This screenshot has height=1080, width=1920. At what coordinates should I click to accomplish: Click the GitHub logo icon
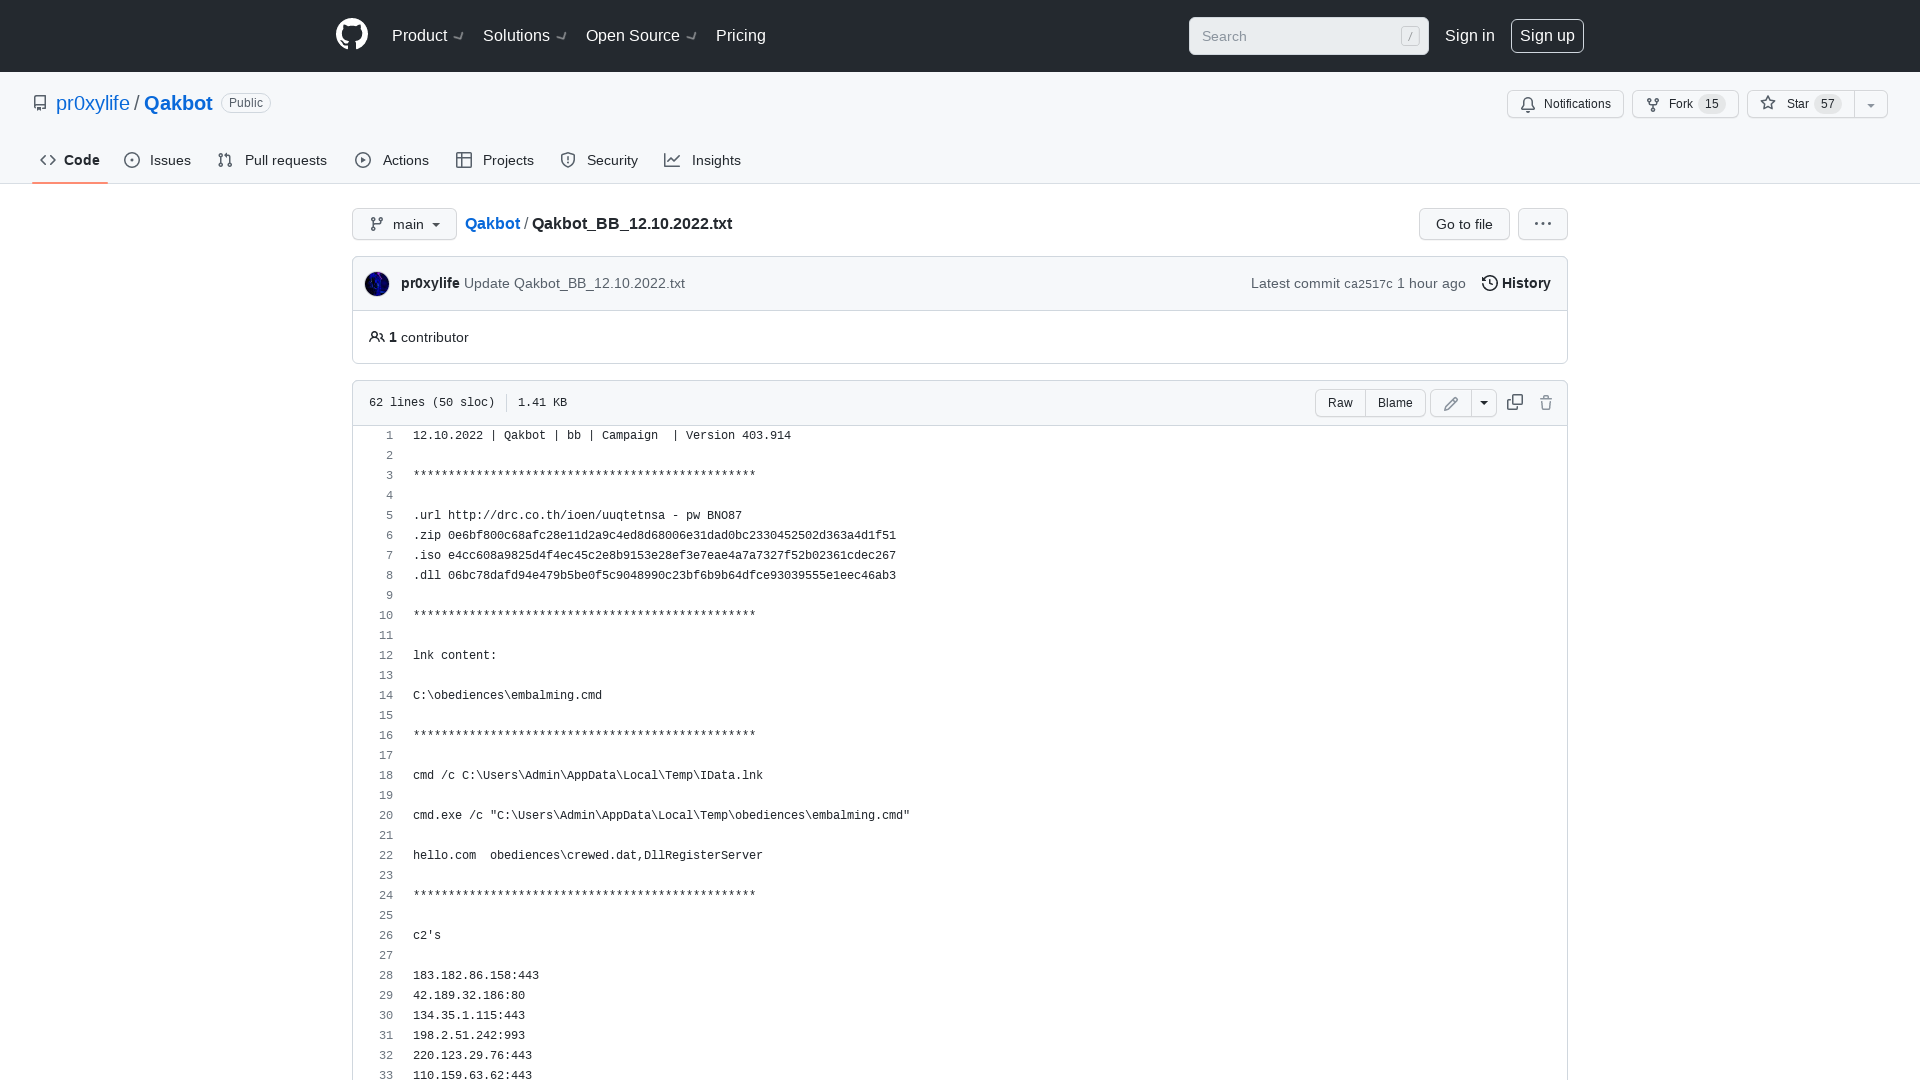(x=351, y=34)
